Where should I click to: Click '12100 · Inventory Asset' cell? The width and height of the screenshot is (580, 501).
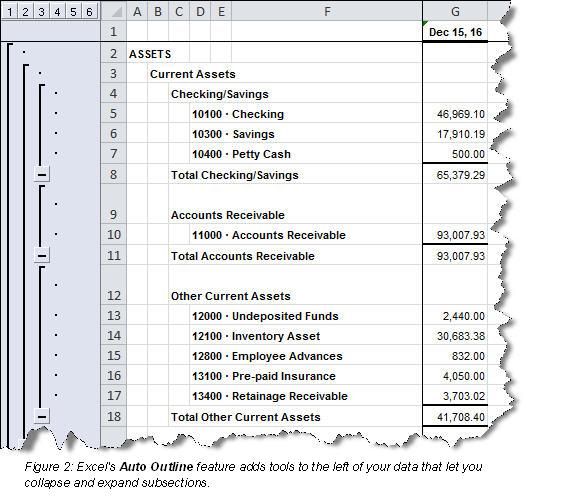coord(256,336)
